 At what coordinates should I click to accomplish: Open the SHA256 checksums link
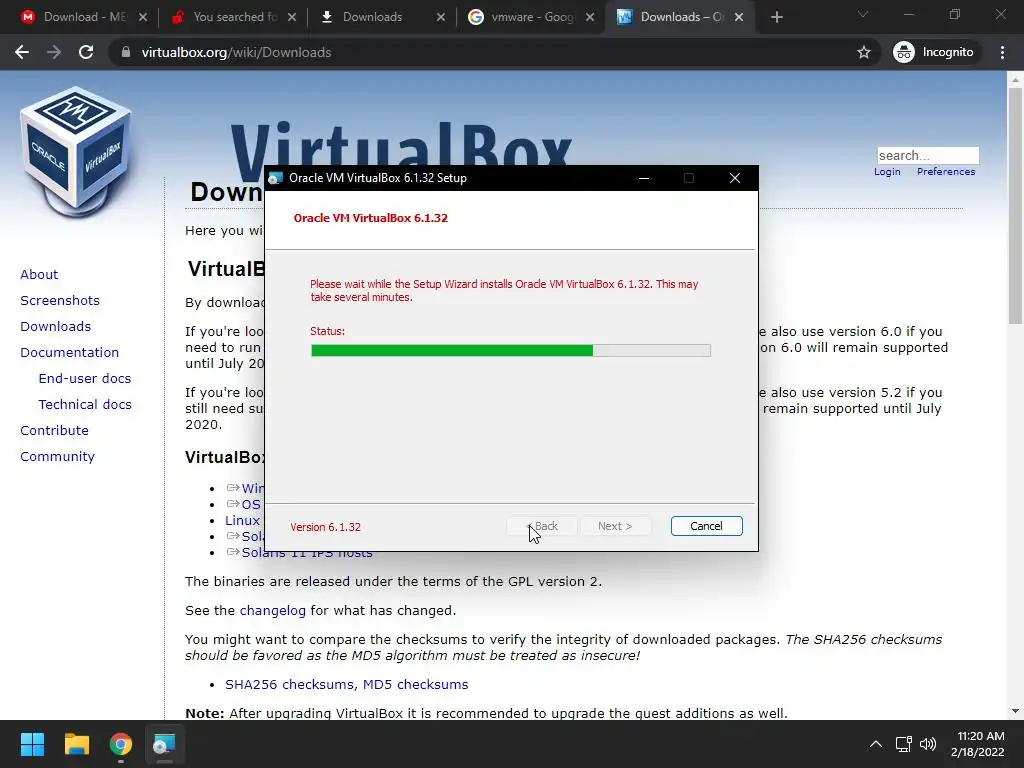[x=290, y=684]
